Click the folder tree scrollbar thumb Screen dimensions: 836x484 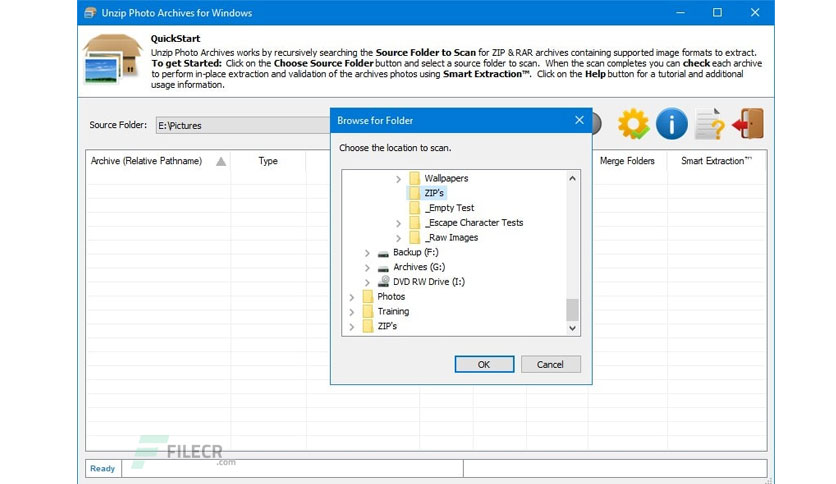(x=572, y=310)
